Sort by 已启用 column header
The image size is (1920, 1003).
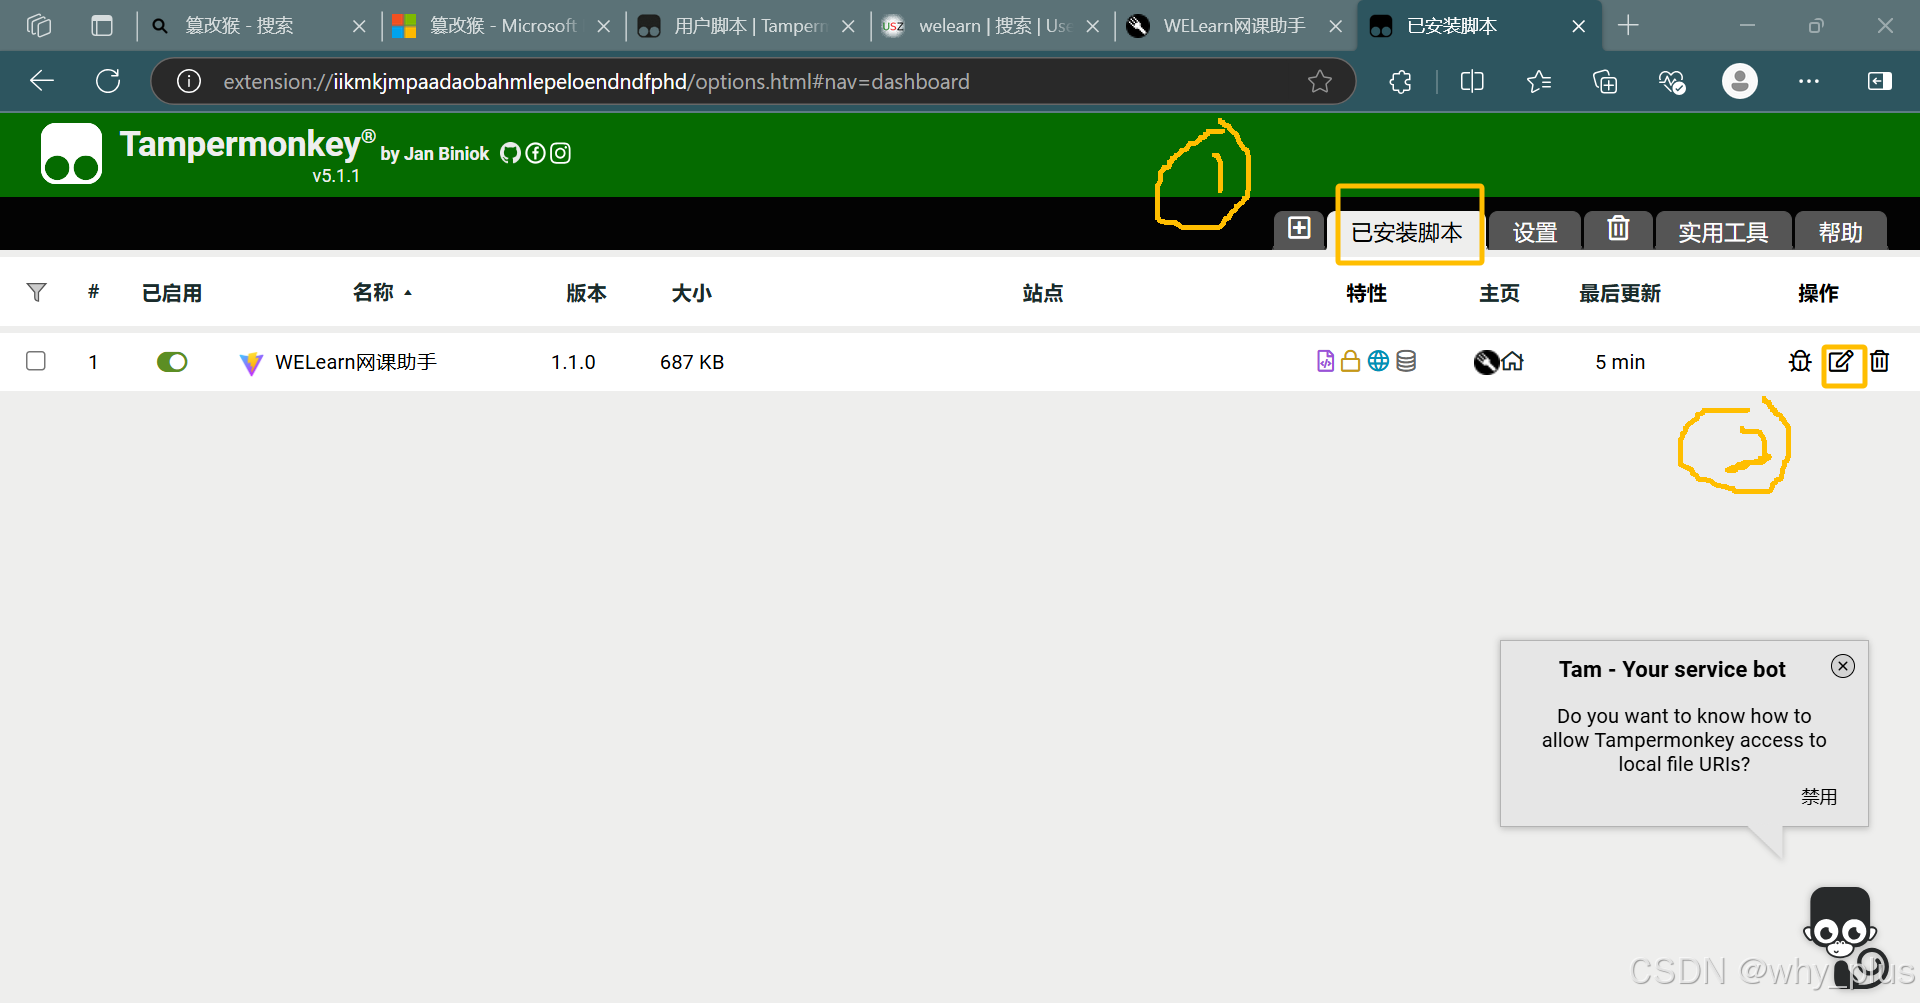pyautogui.click(x=172, y=293)
